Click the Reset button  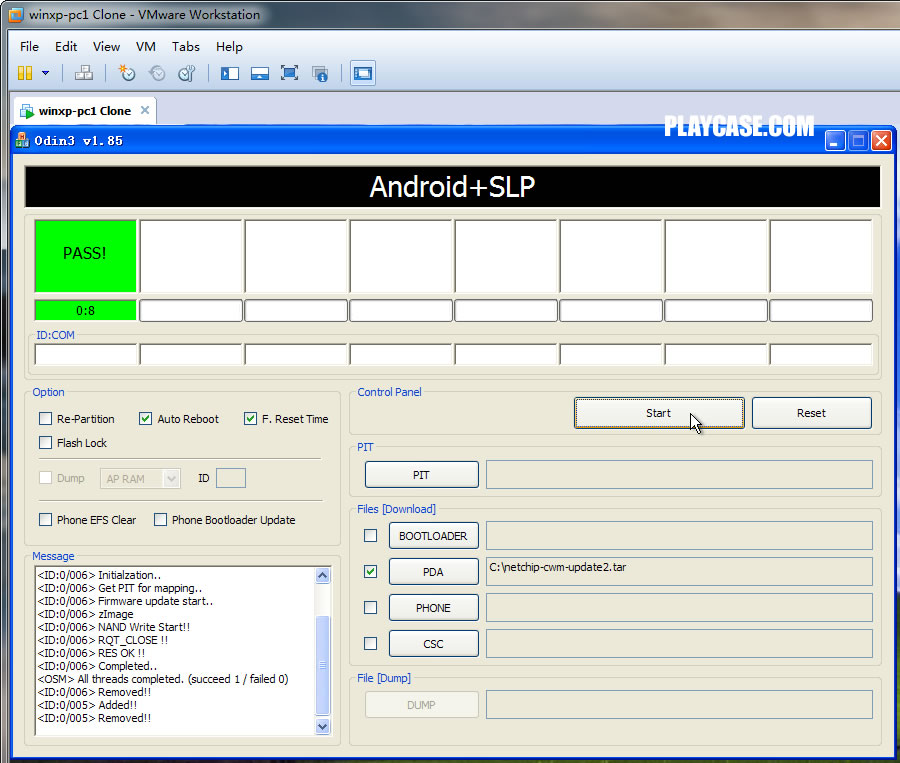pos(811,413)
